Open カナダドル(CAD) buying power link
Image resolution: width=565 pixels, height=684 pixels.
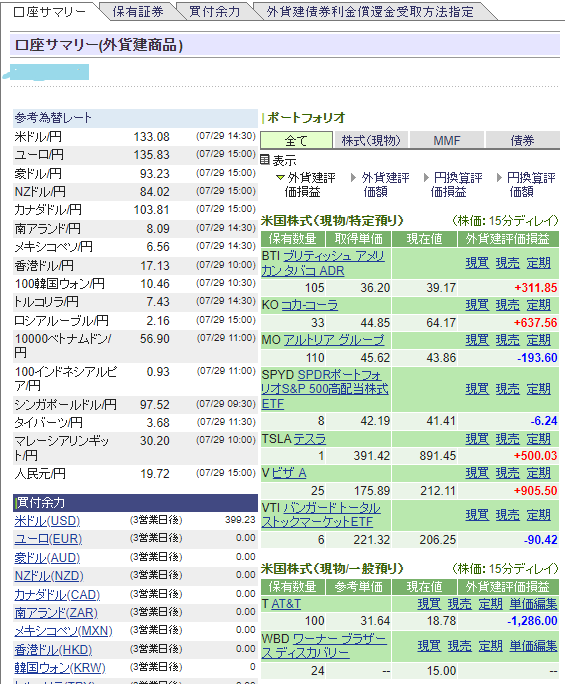(57, 595)
